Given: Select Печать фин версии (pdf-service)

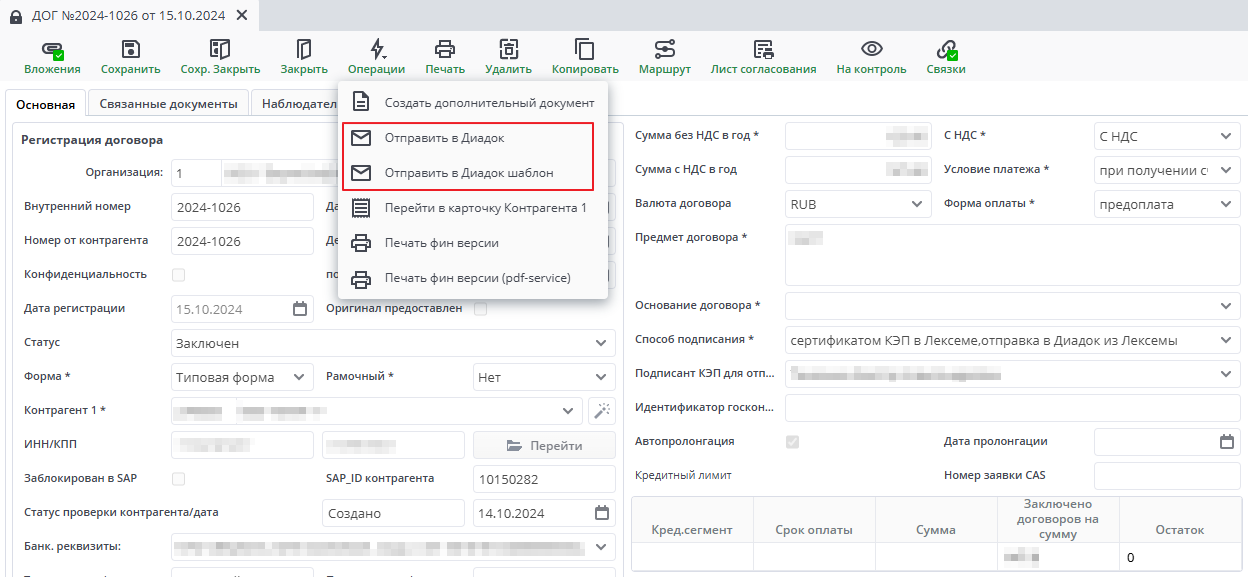Looking at the screenshot, I should click(x=473, y=278).
